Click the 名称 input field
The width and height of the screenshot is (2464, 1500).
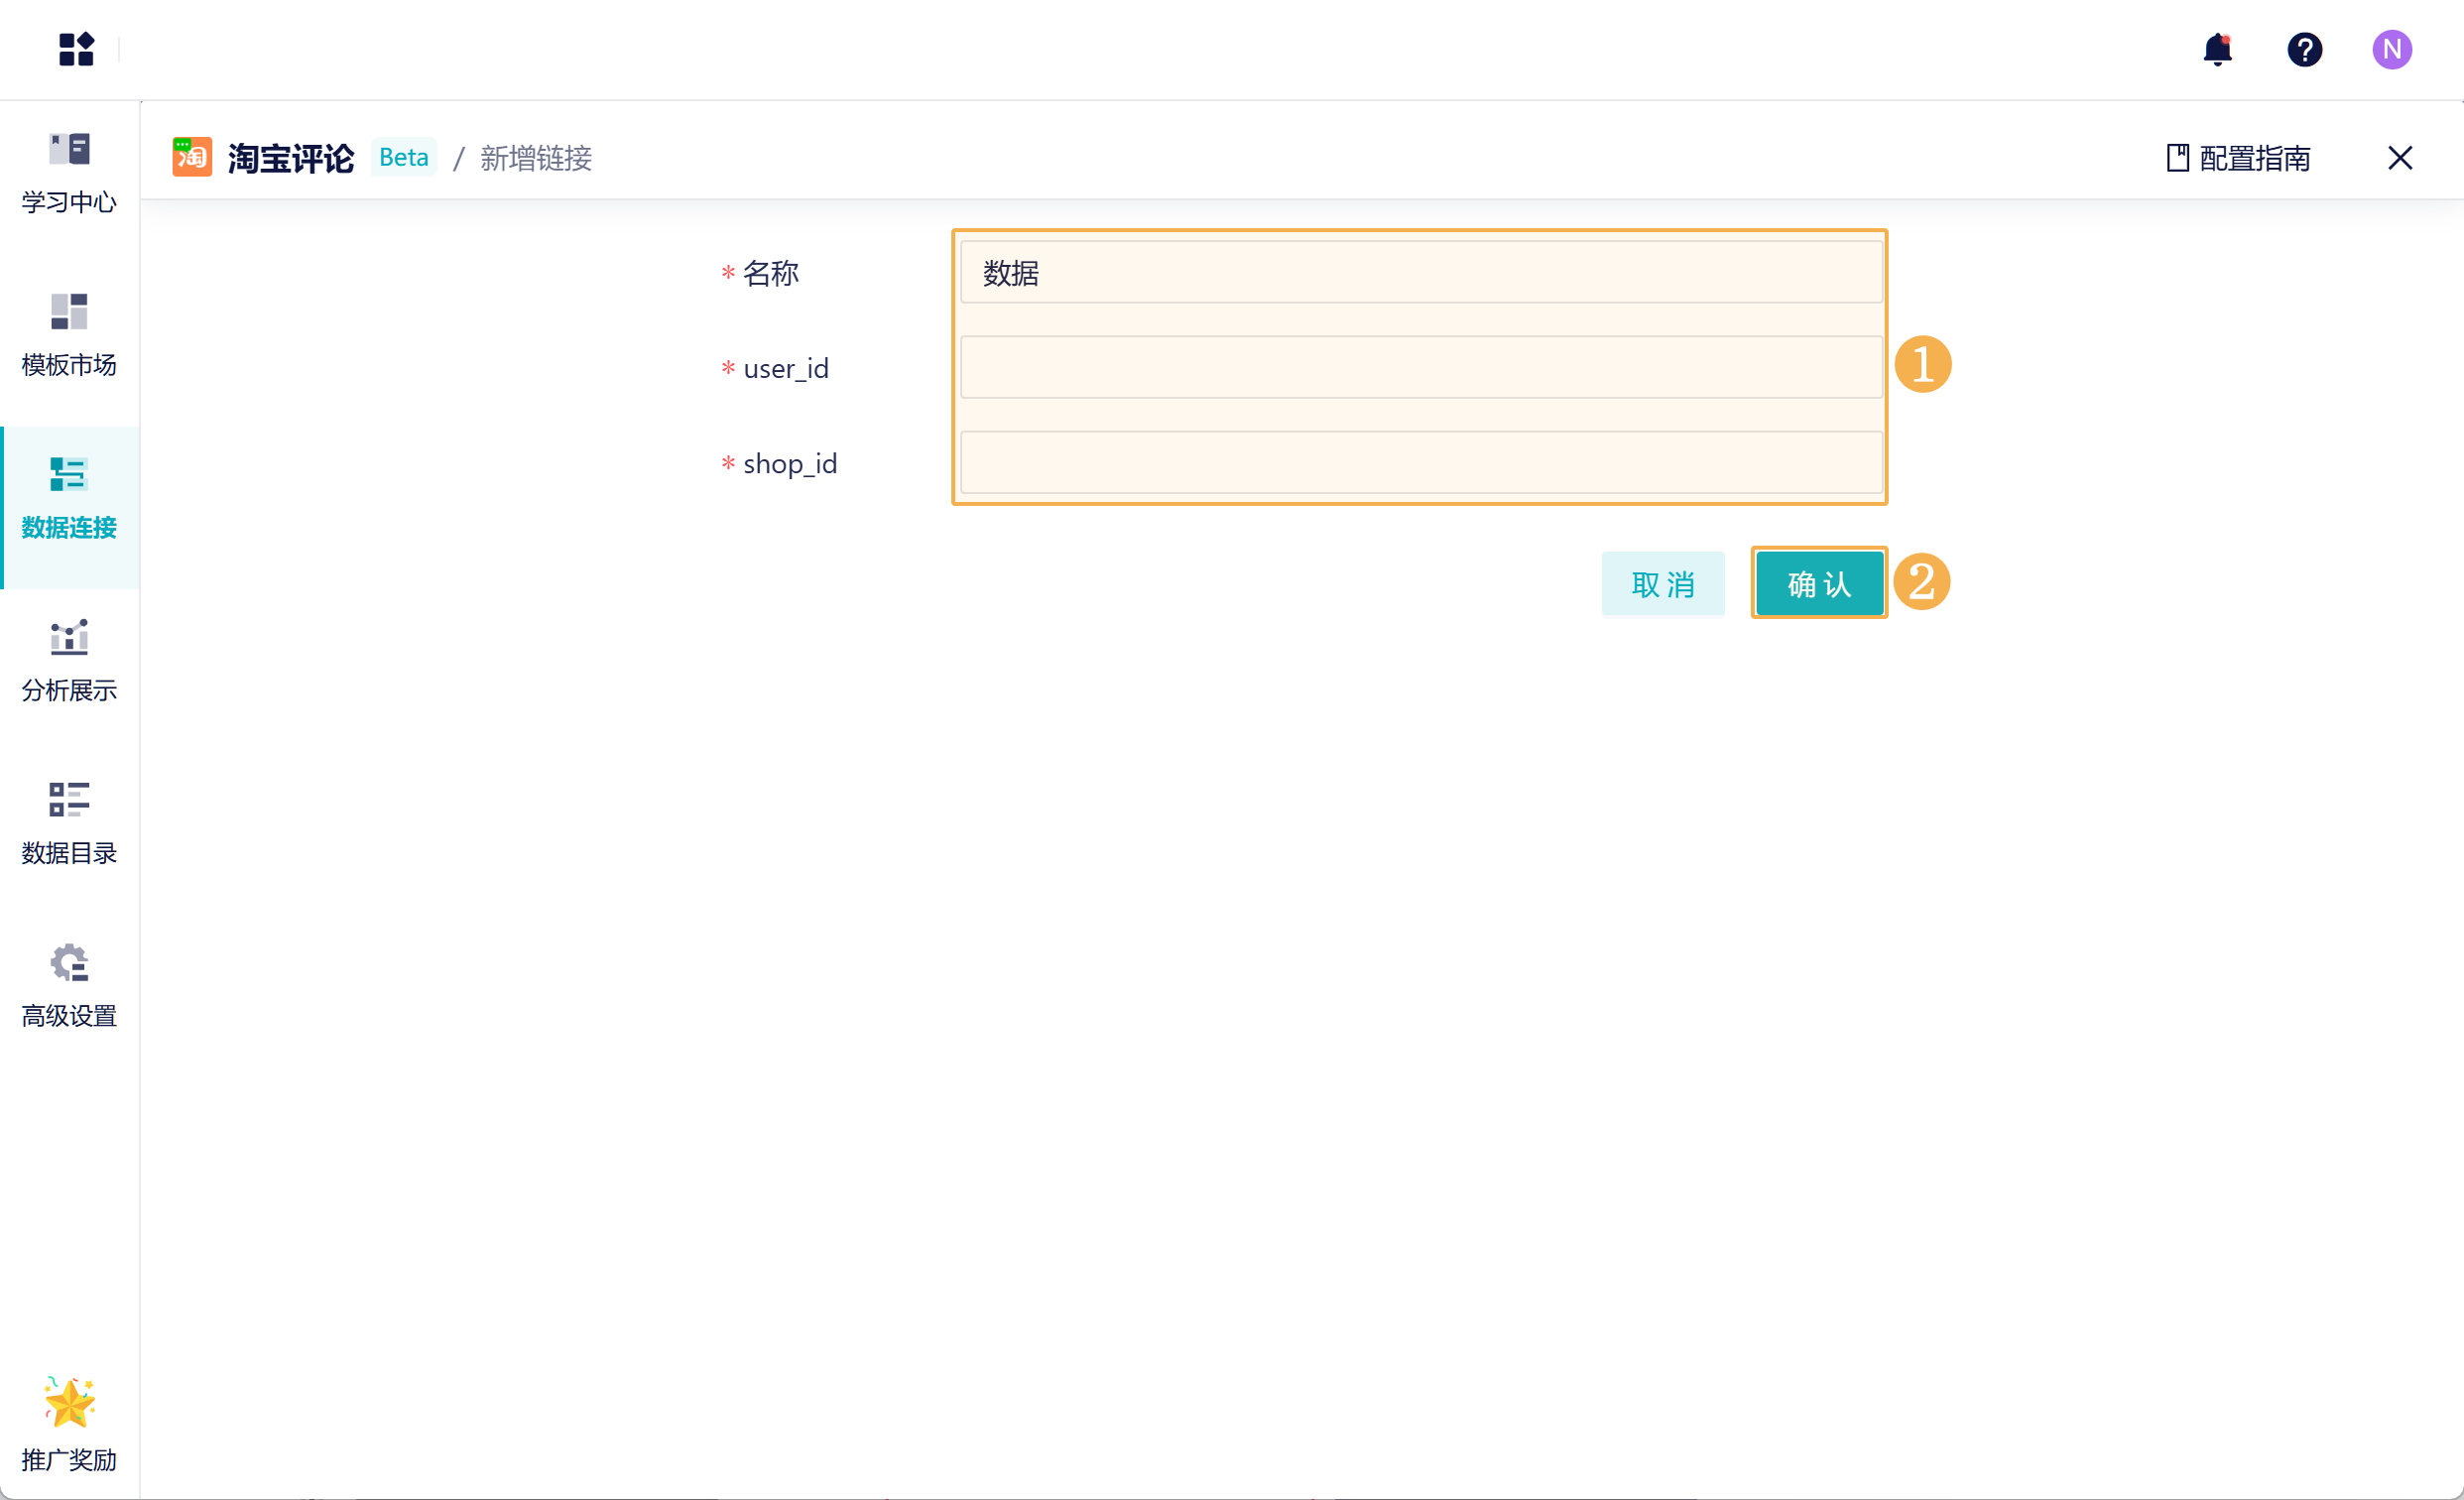[1420, 272]
